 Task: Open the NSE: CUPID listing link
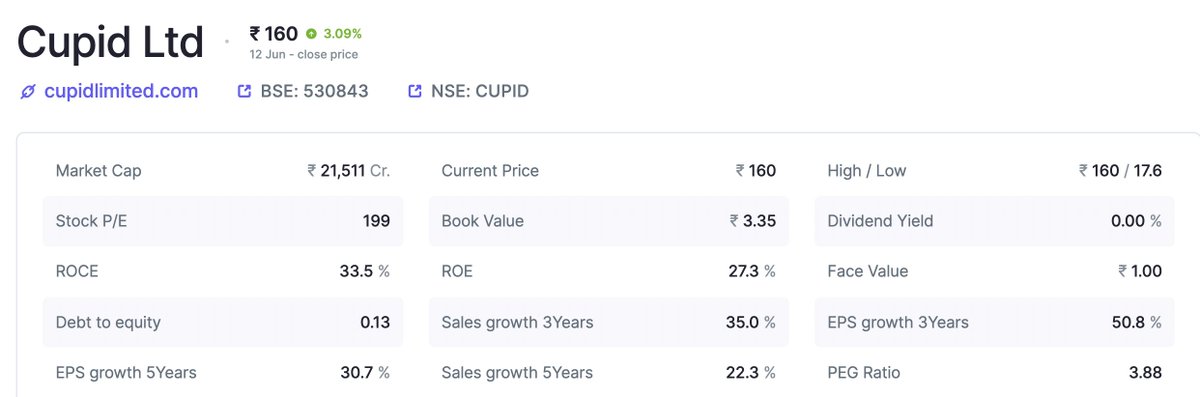click(x=480, y=92)
